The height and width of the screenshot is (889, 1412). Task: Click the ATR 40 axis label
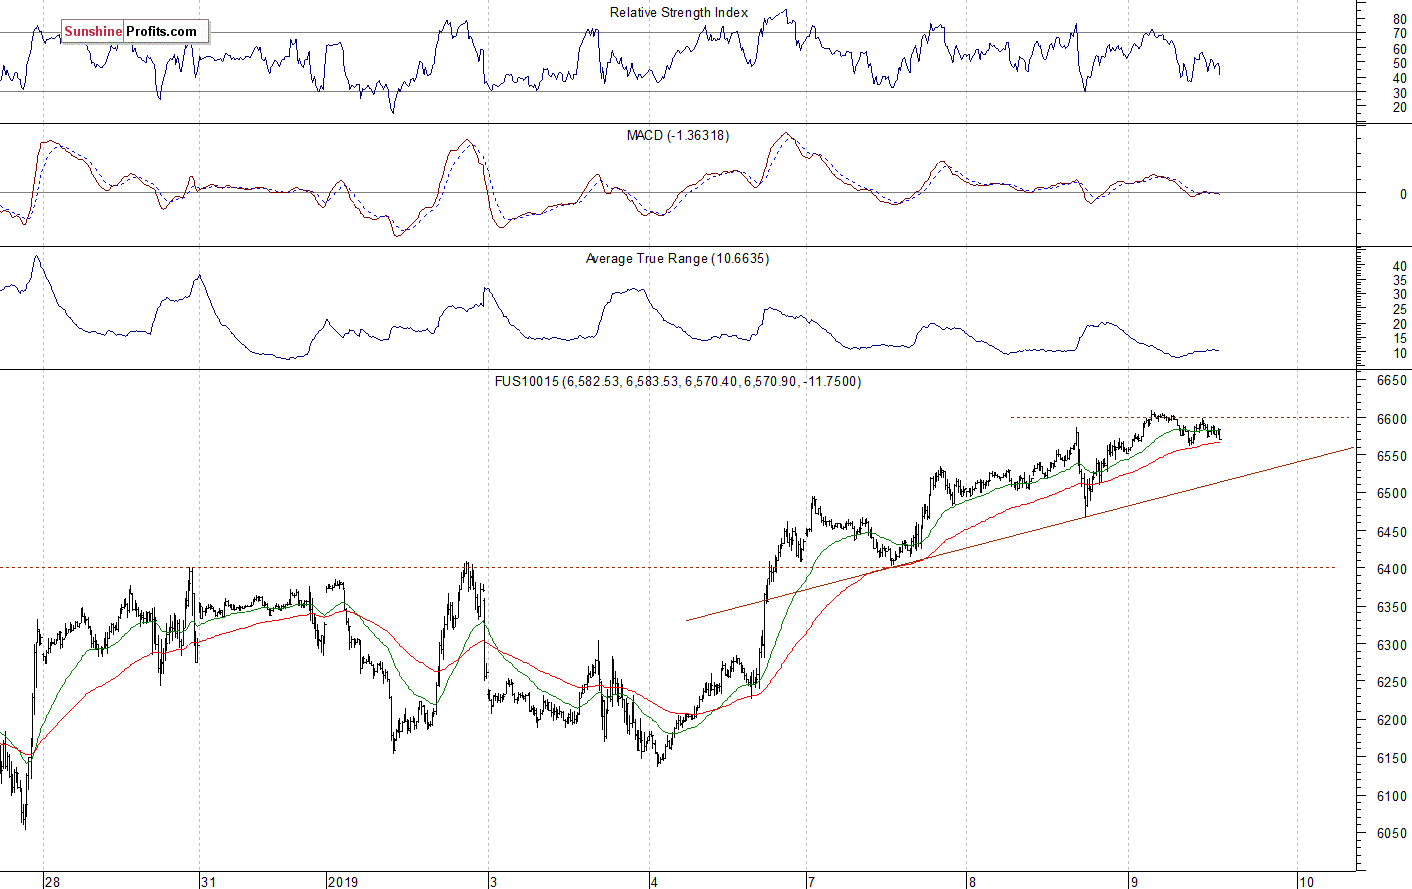(x=1400, y=266)
